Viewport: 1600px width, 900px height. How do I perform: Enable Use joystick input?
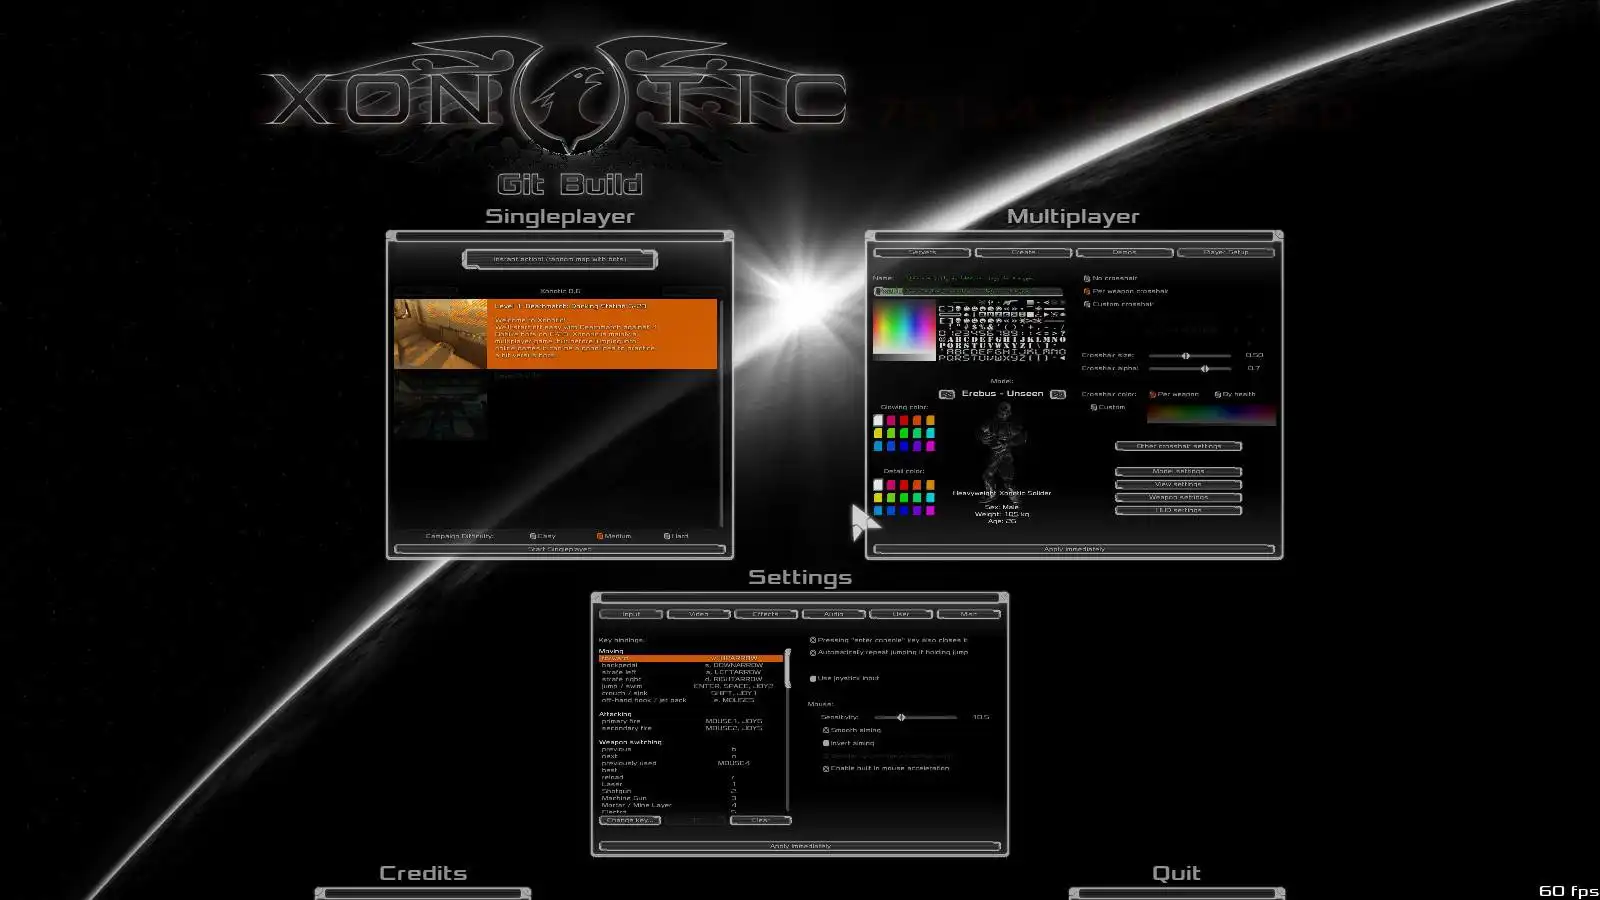813,678
